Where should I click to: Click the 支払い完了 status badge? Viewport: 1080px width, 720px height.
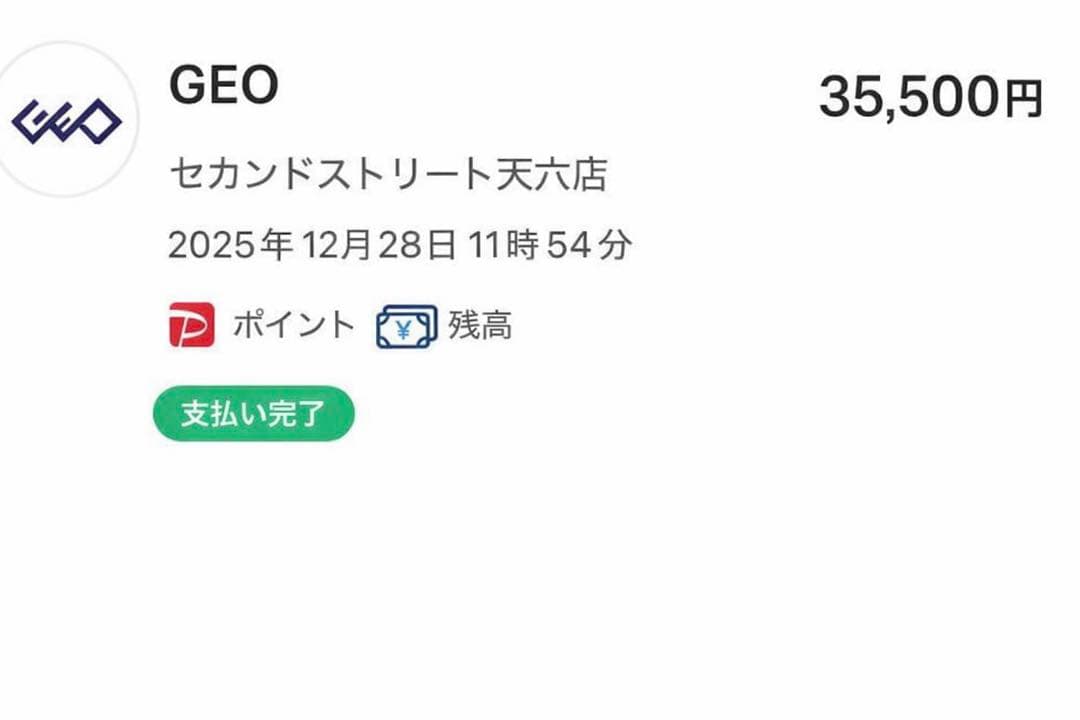pos(253,414)
